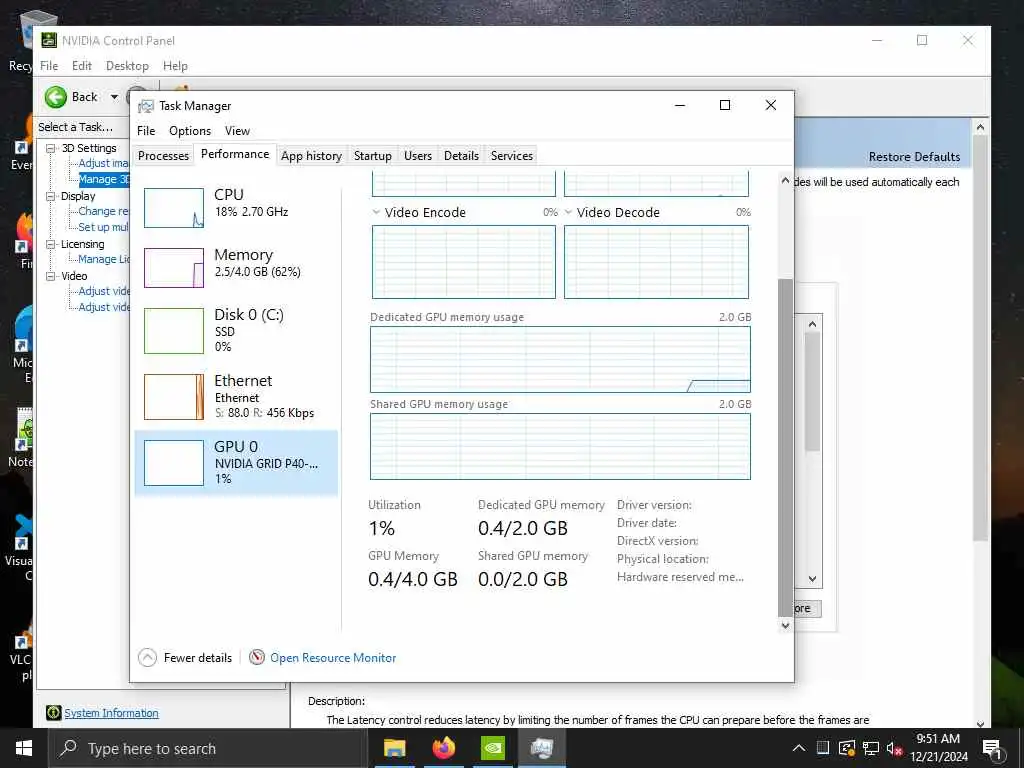
Task: Click the muted volume tray icon
Action: (x=894, y=748)
